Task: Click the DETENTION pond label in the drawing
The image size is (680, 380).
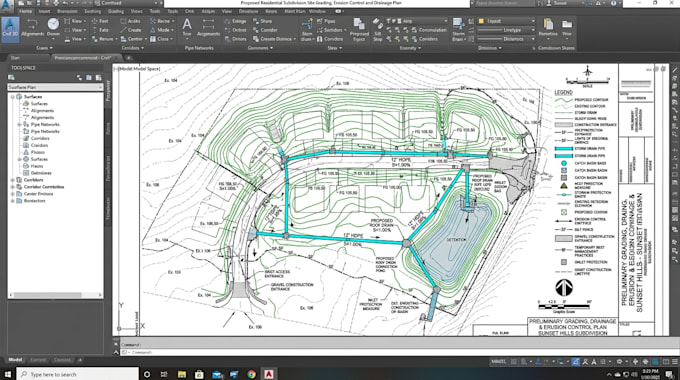Action: 456,239
